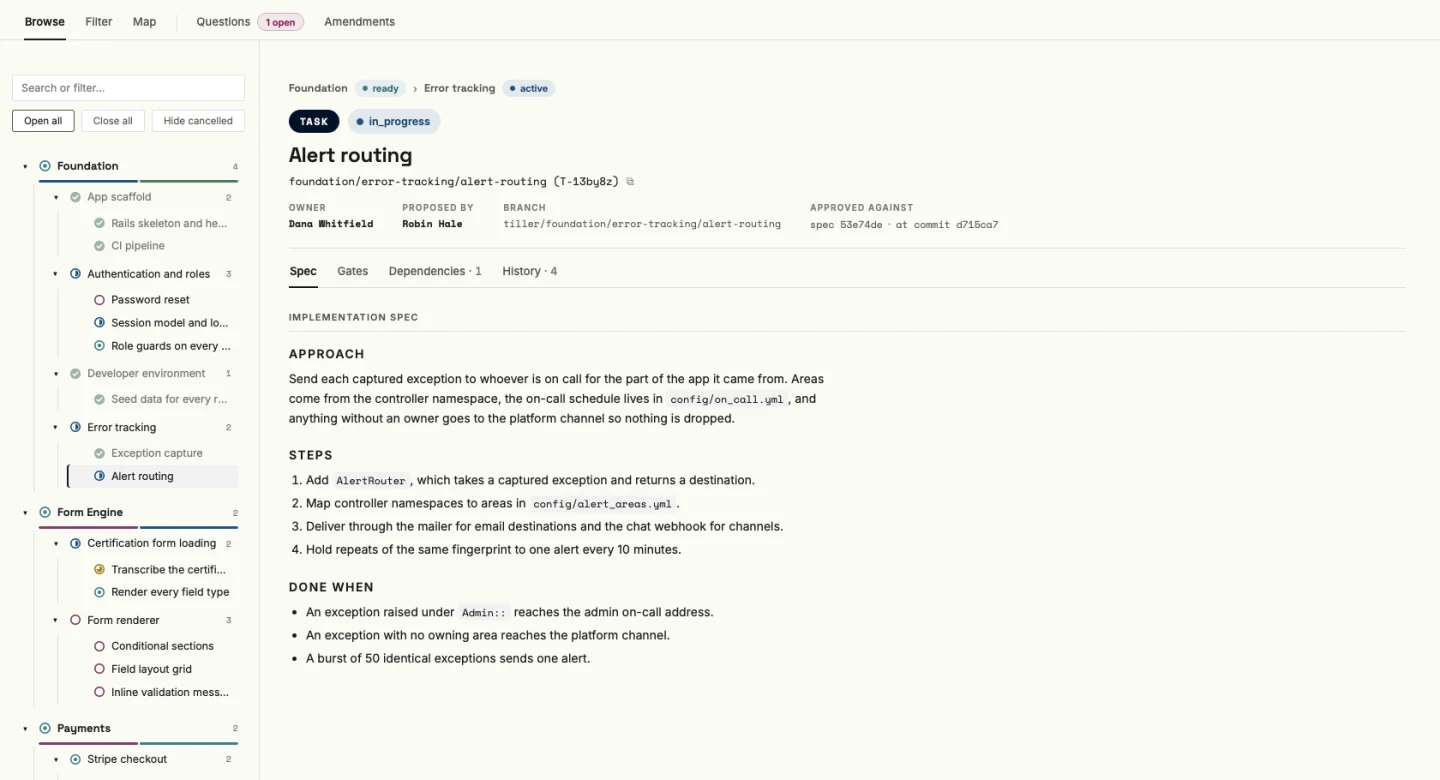Click the status icon beside Alert routing
The image size is (1440, 780).
click(99, 476)
